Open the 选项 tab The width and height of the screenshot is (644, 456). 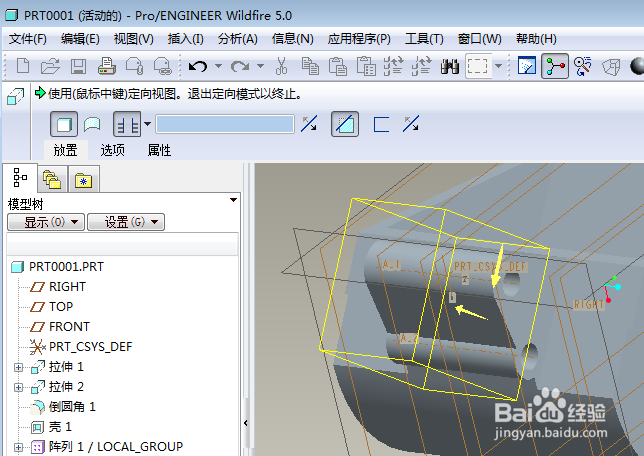(113, 150)
